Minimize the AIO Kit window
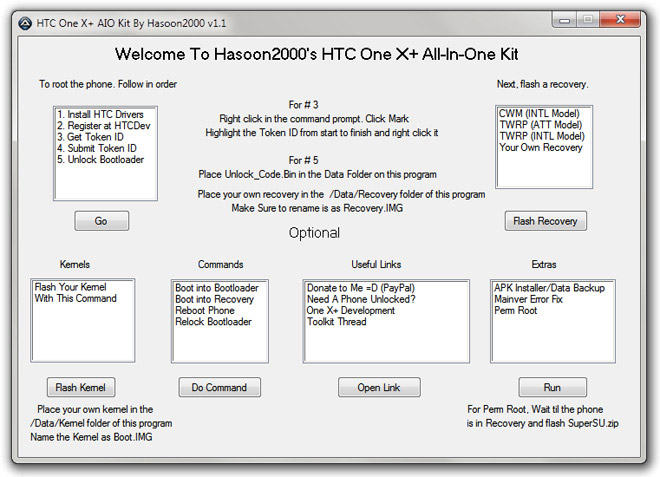This screenshot has width=660, height=477. (x=564, y=20)
